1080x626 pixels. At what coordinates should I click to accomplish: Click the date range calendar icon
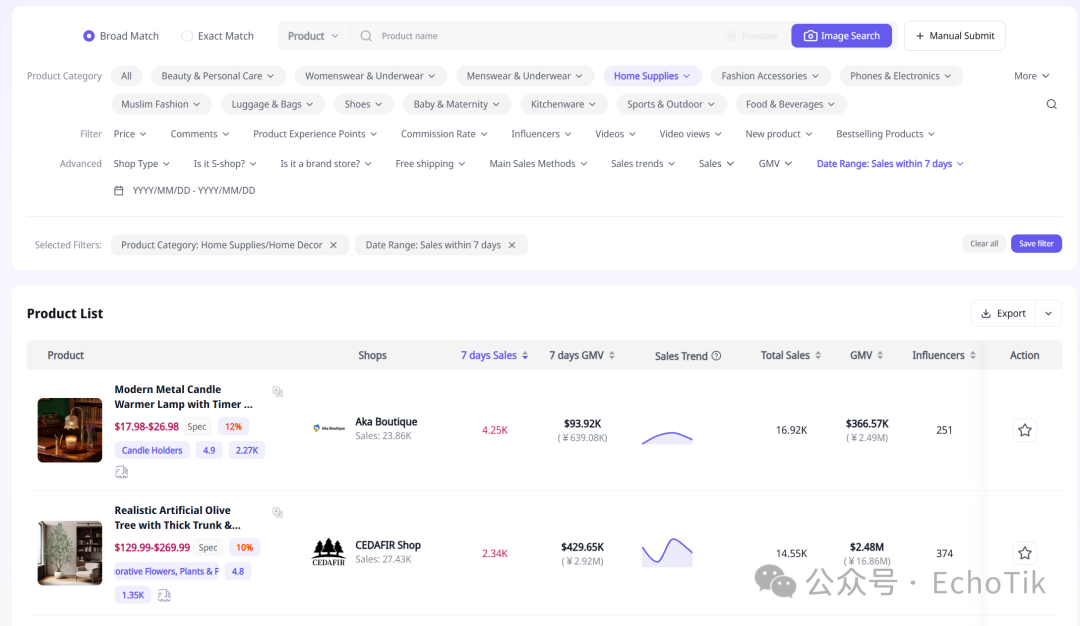pyautogui.click(x=118, y=191)
